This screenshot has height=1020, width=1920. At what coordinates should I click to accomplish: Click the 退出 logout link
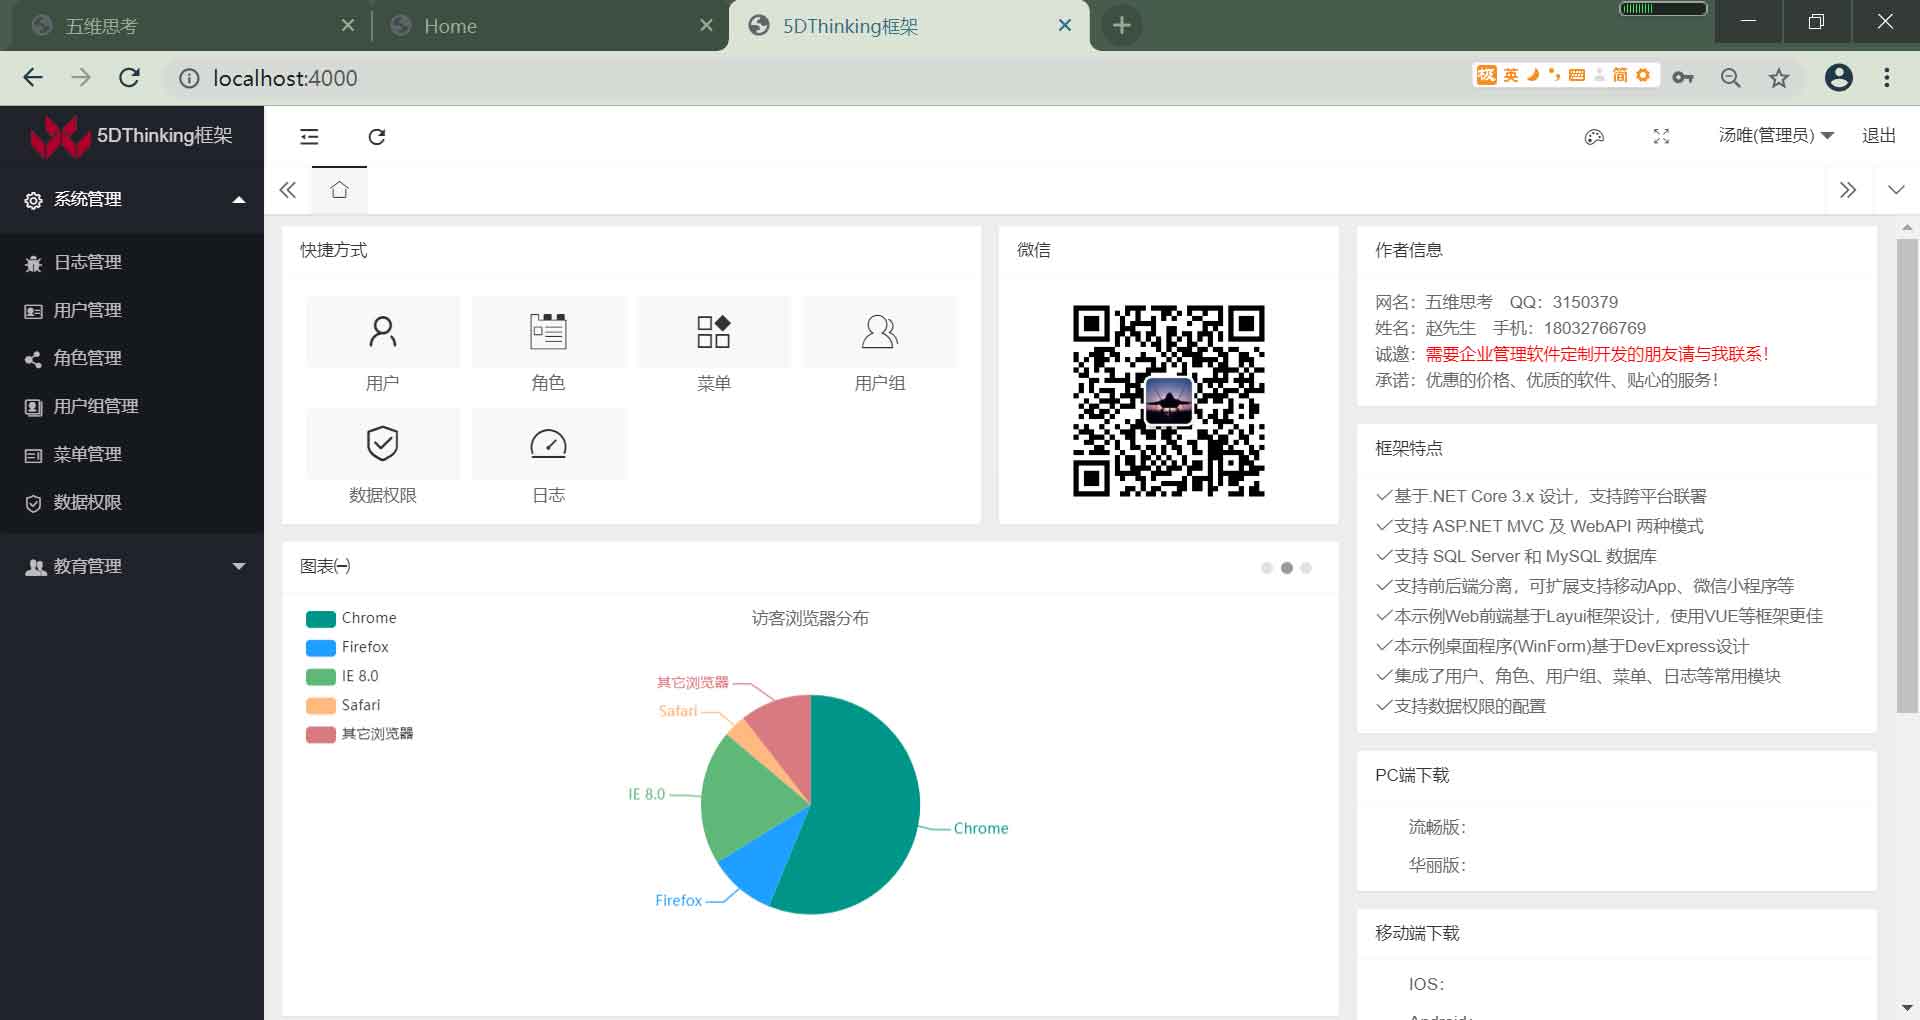click(x=1879, y=136)
